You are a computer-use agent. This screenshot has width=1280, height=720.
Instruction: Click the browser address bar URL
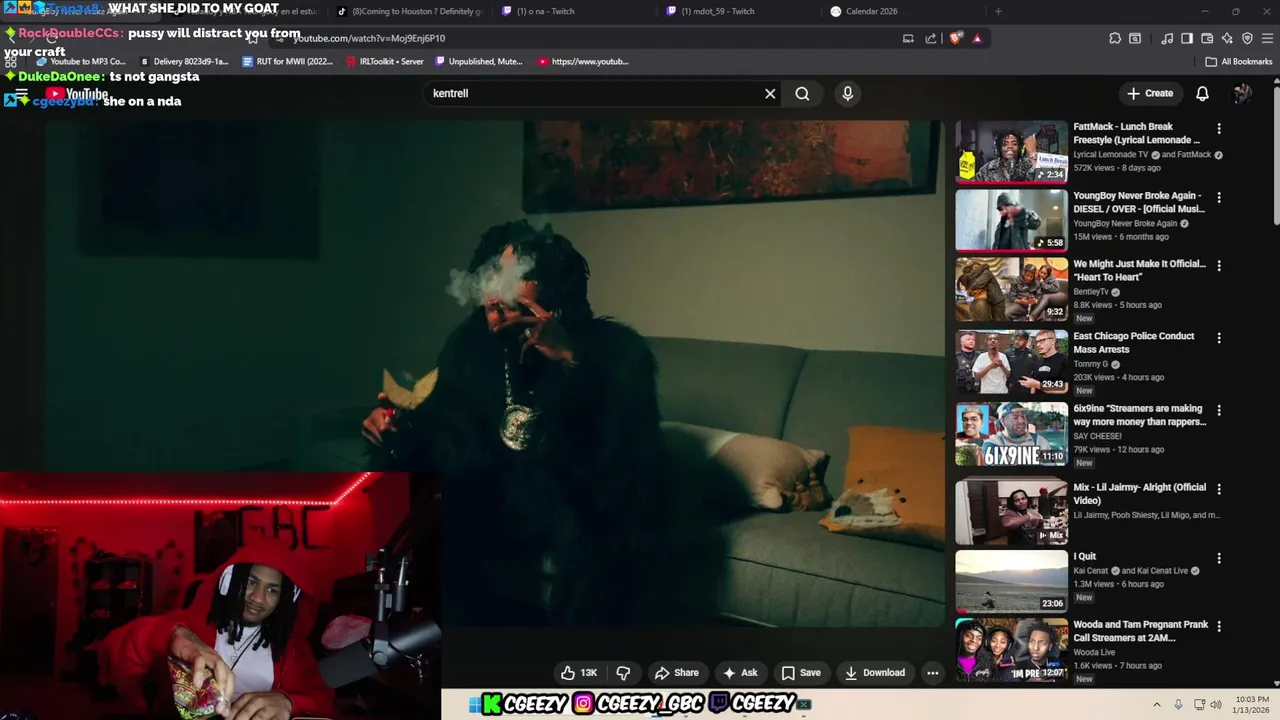[369, 38]
